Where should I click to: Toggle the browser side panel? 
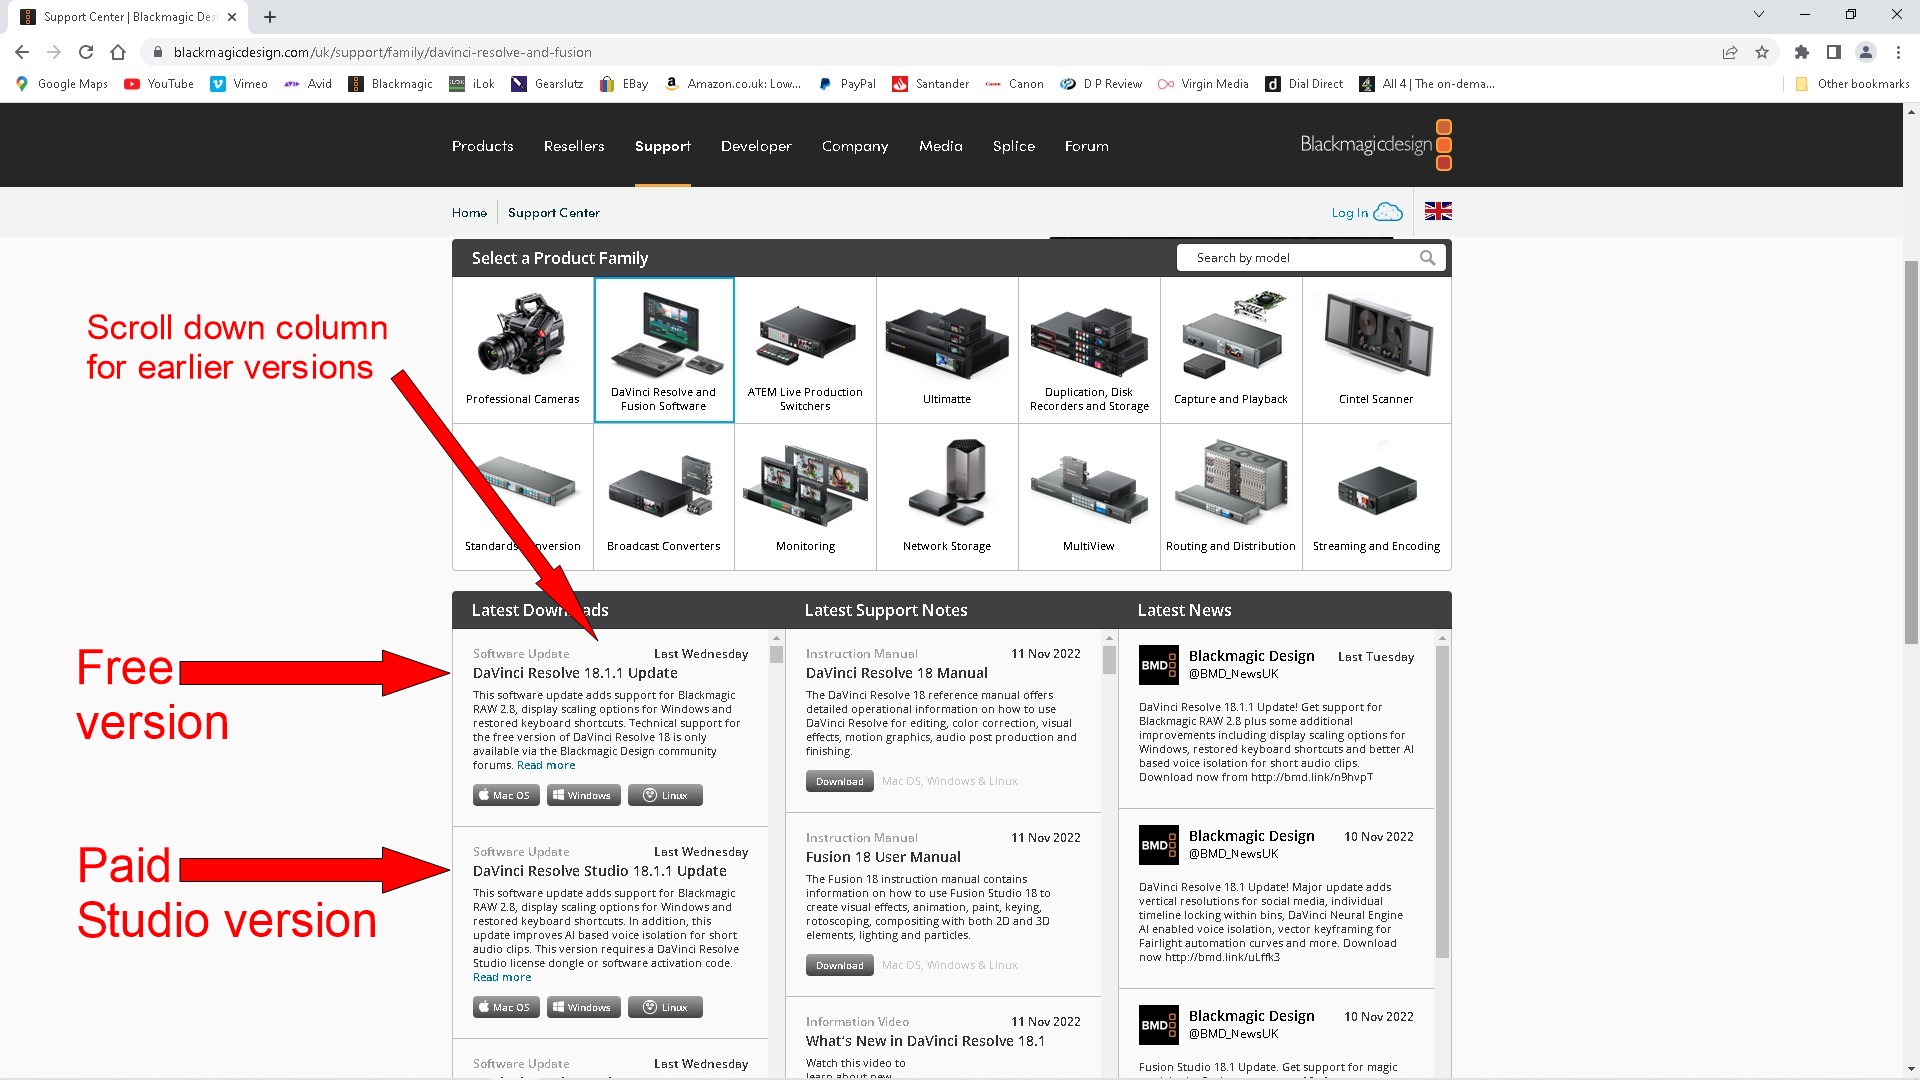[1834, 52]
